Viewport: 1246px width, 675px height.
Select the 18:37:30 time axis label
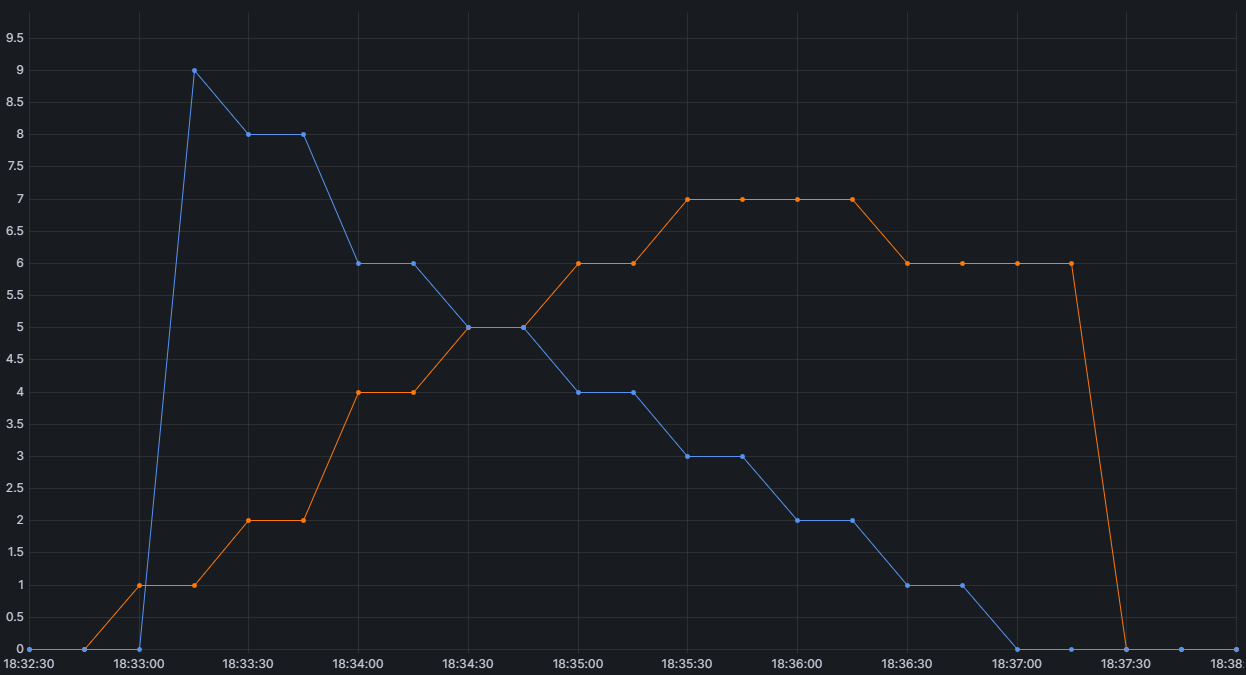[1126, 663]
